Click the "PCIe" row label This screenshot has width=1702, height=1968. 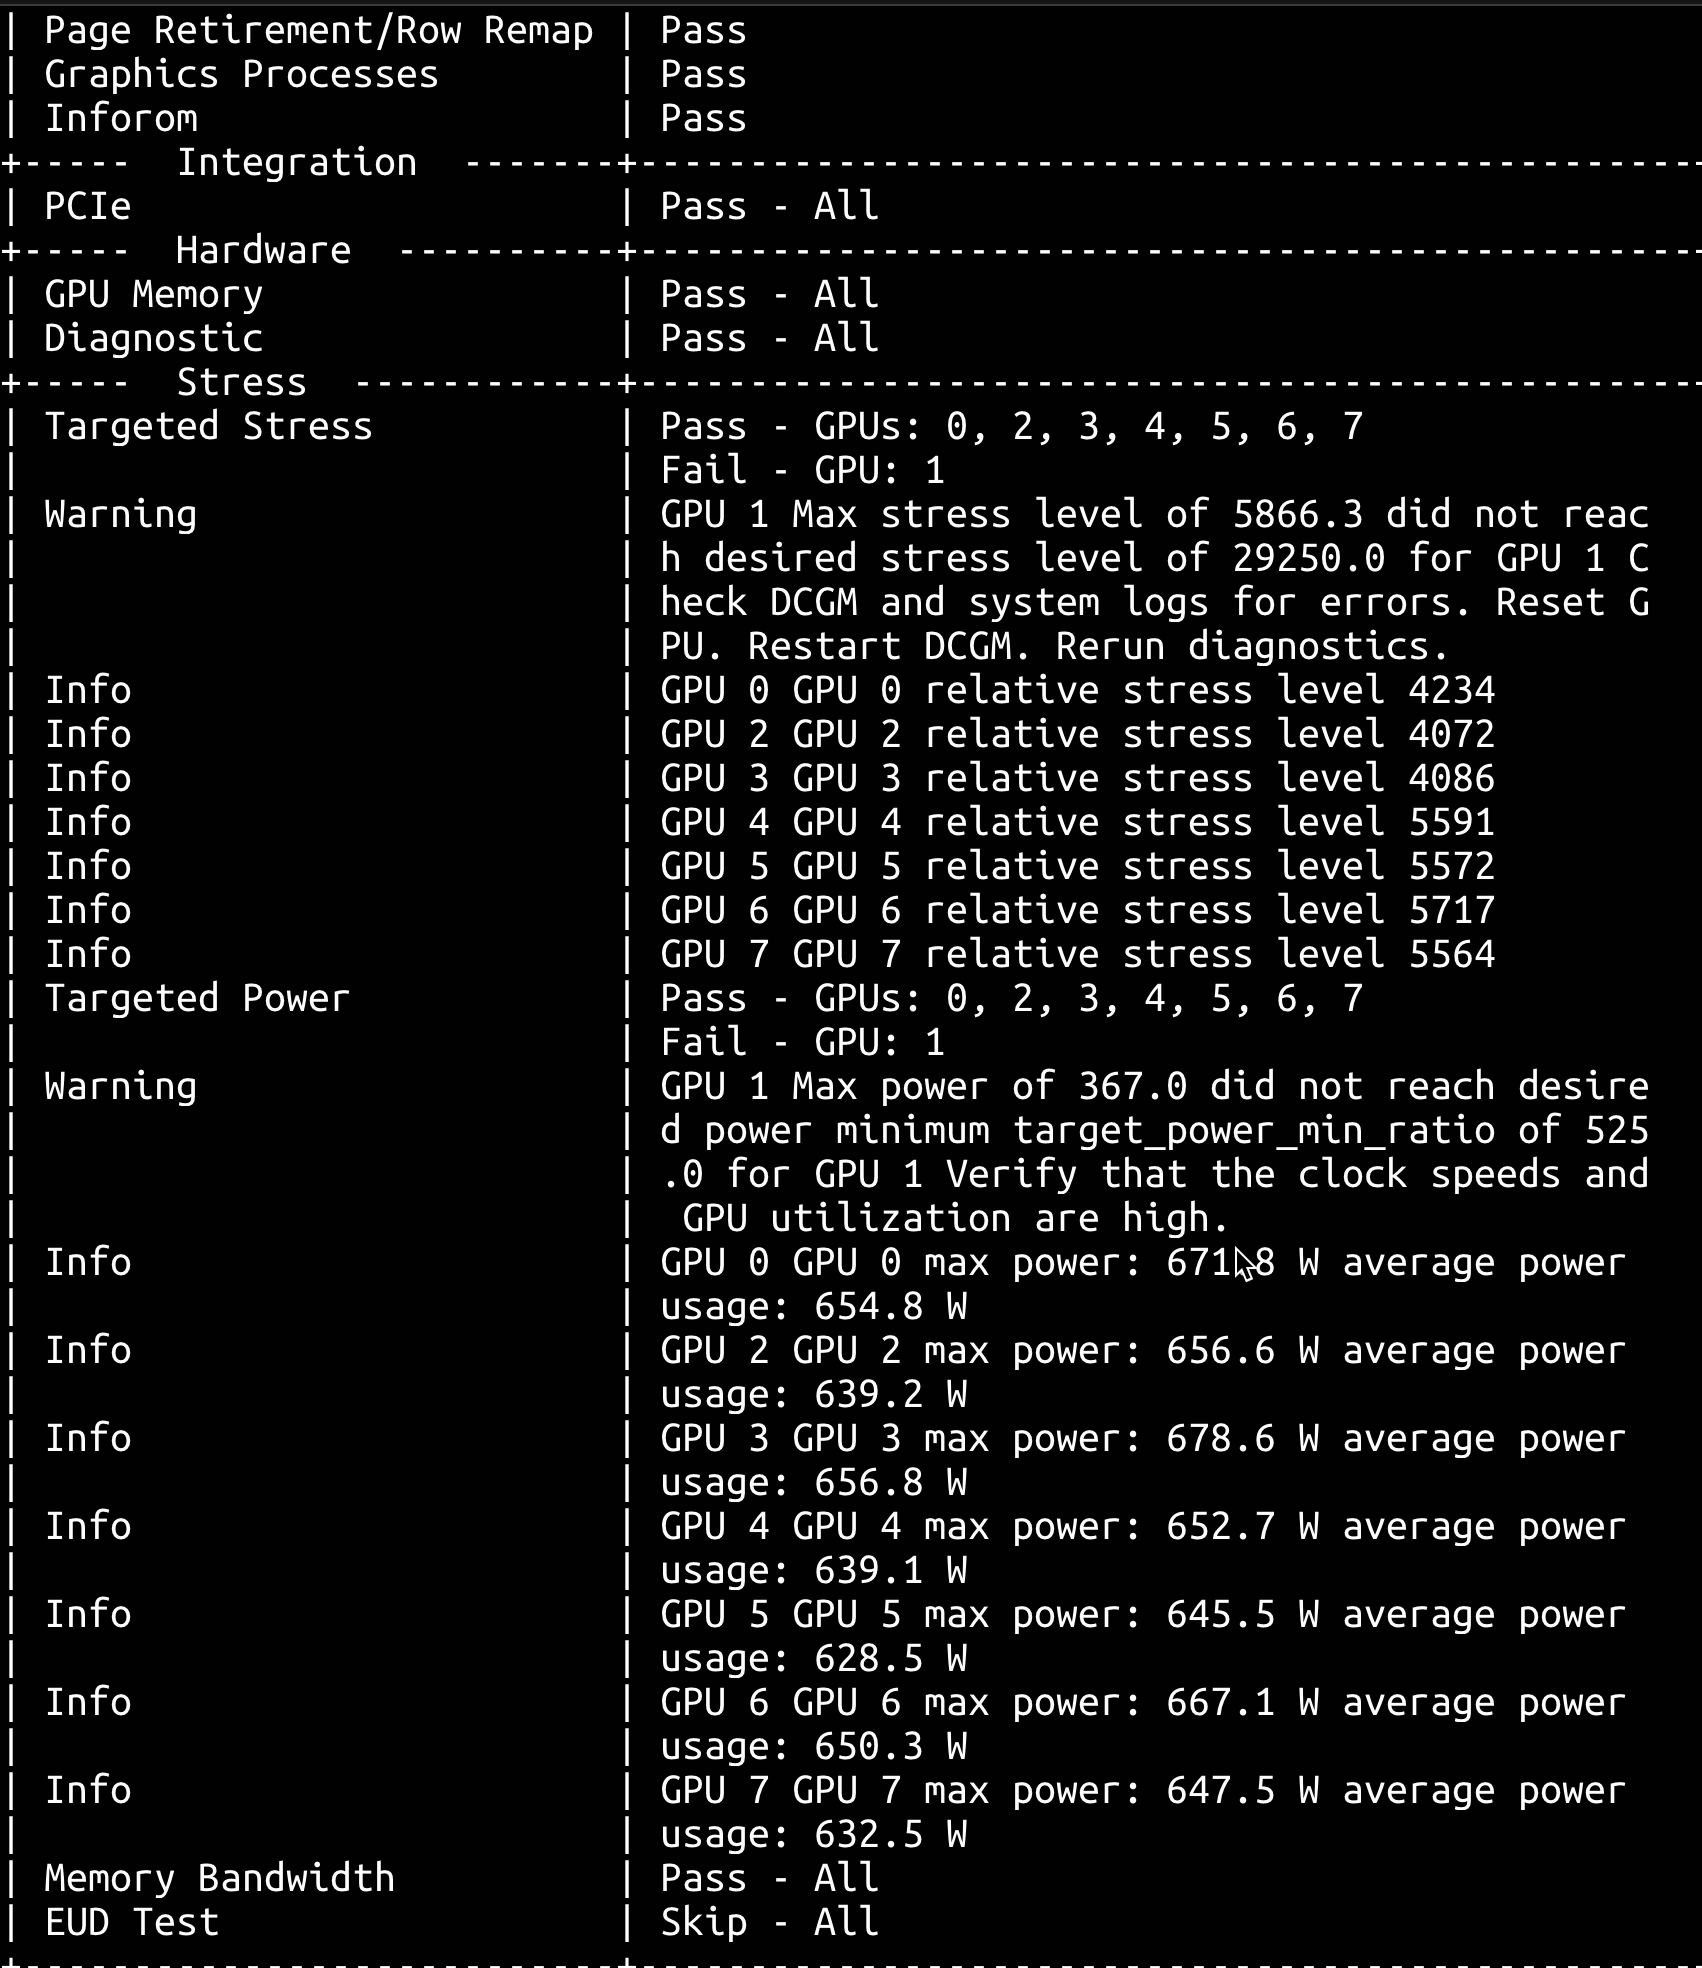[88, 207]
